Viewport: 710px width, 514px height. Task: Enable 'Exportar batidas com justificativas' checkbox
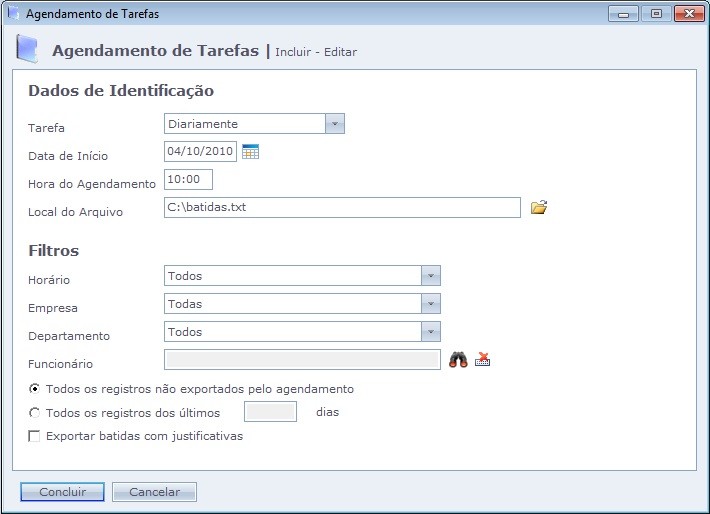[x=35, y=436]
